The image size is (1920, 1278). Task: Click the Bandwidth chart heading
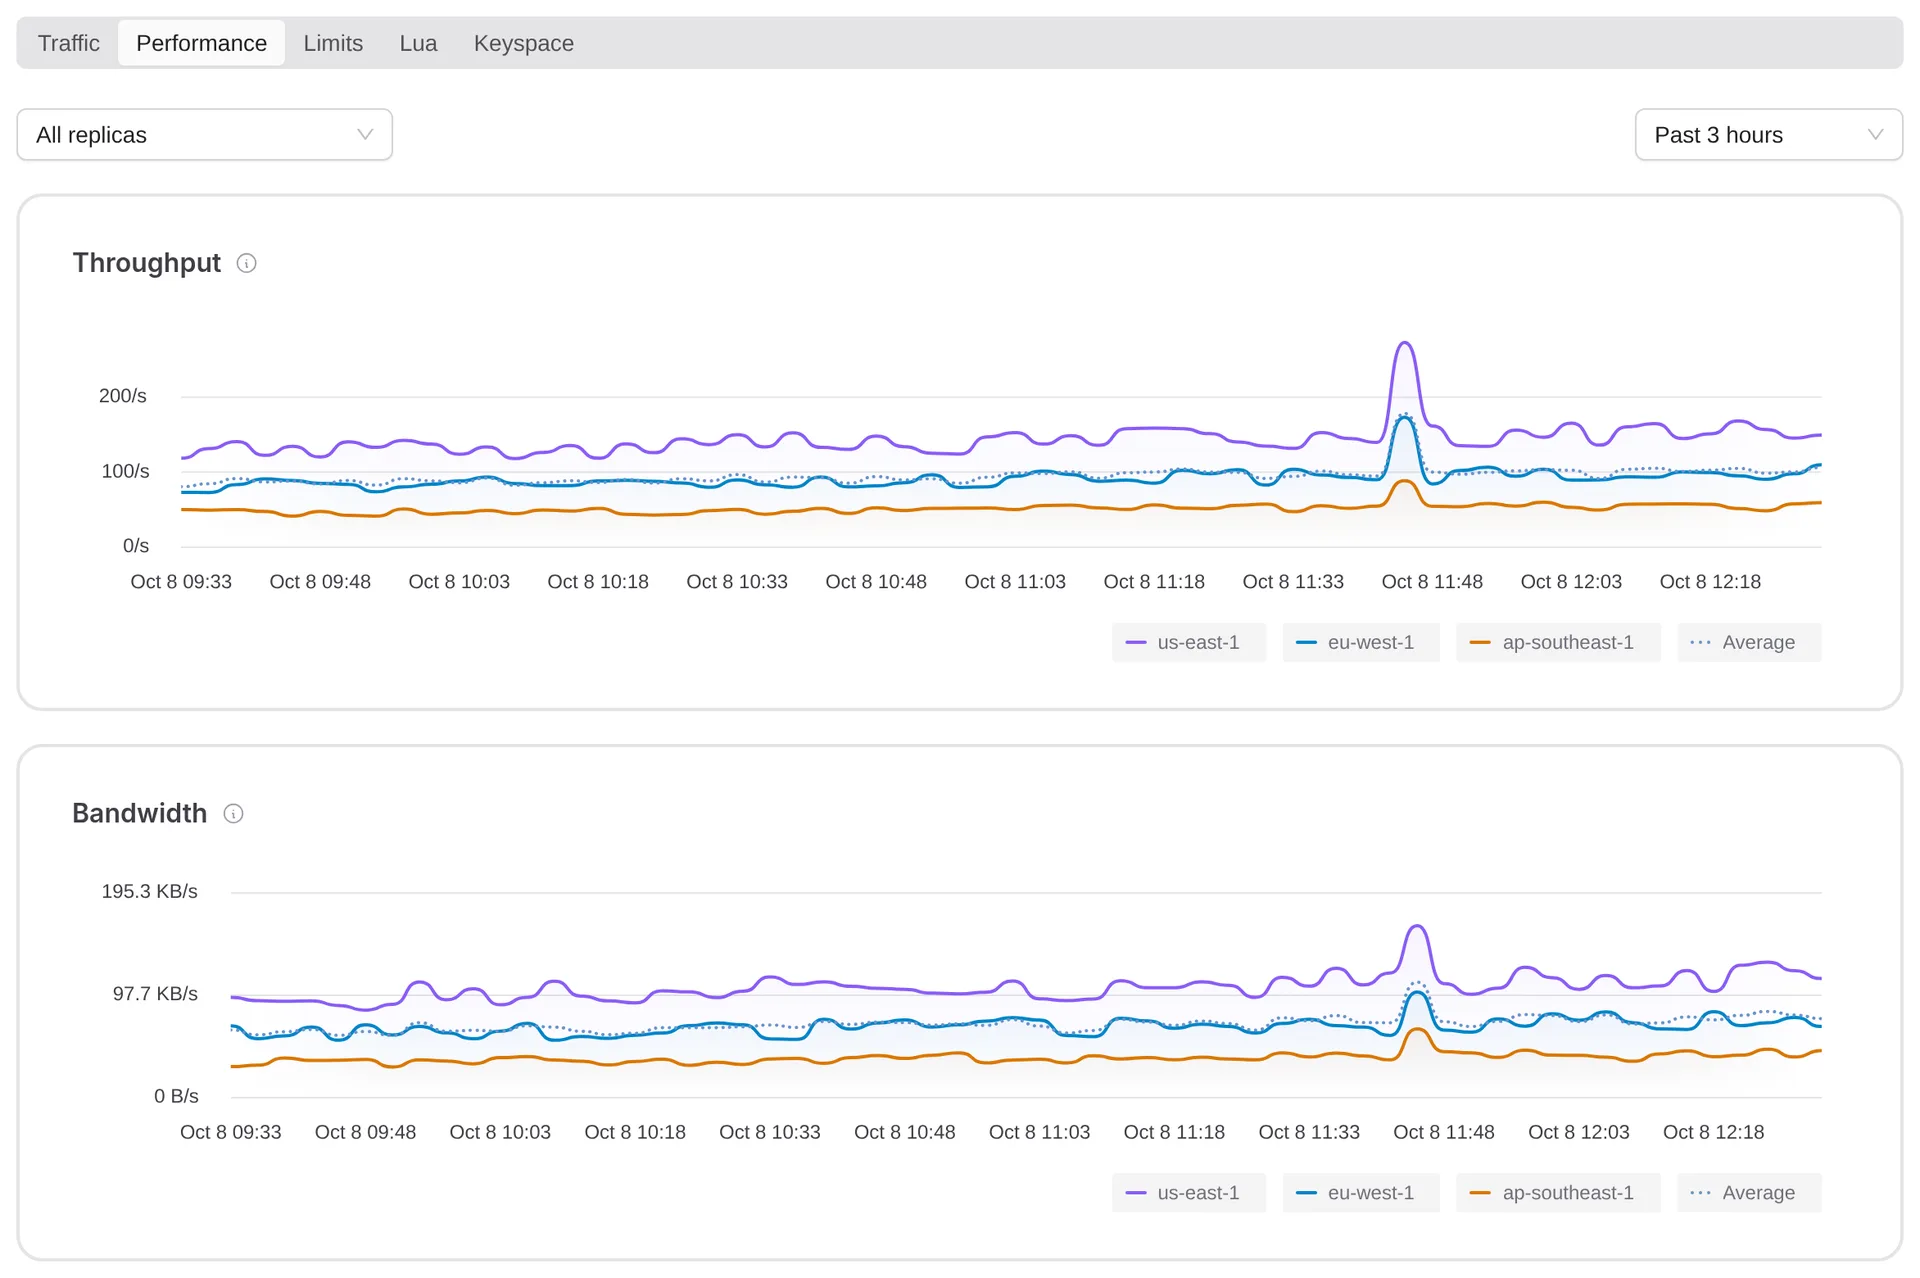(x=139, y=814)
